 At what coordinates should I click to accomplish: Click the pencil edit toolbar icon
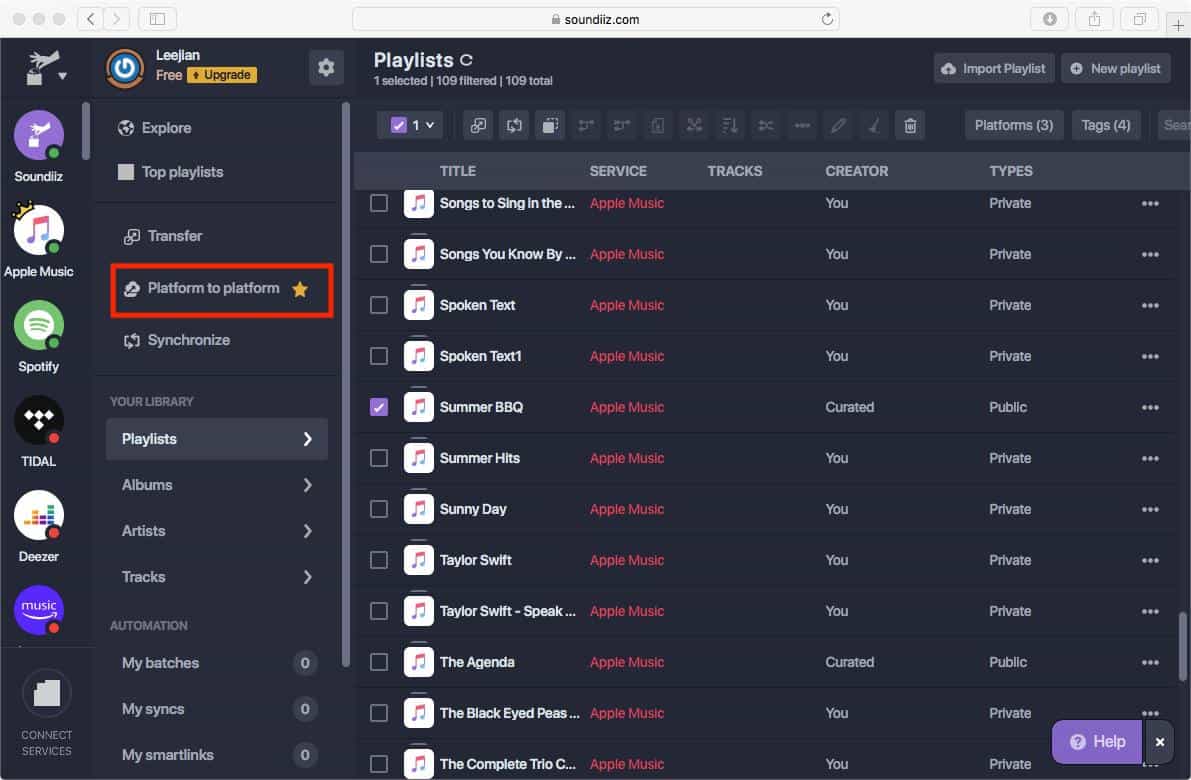click(x=838, y=125)
